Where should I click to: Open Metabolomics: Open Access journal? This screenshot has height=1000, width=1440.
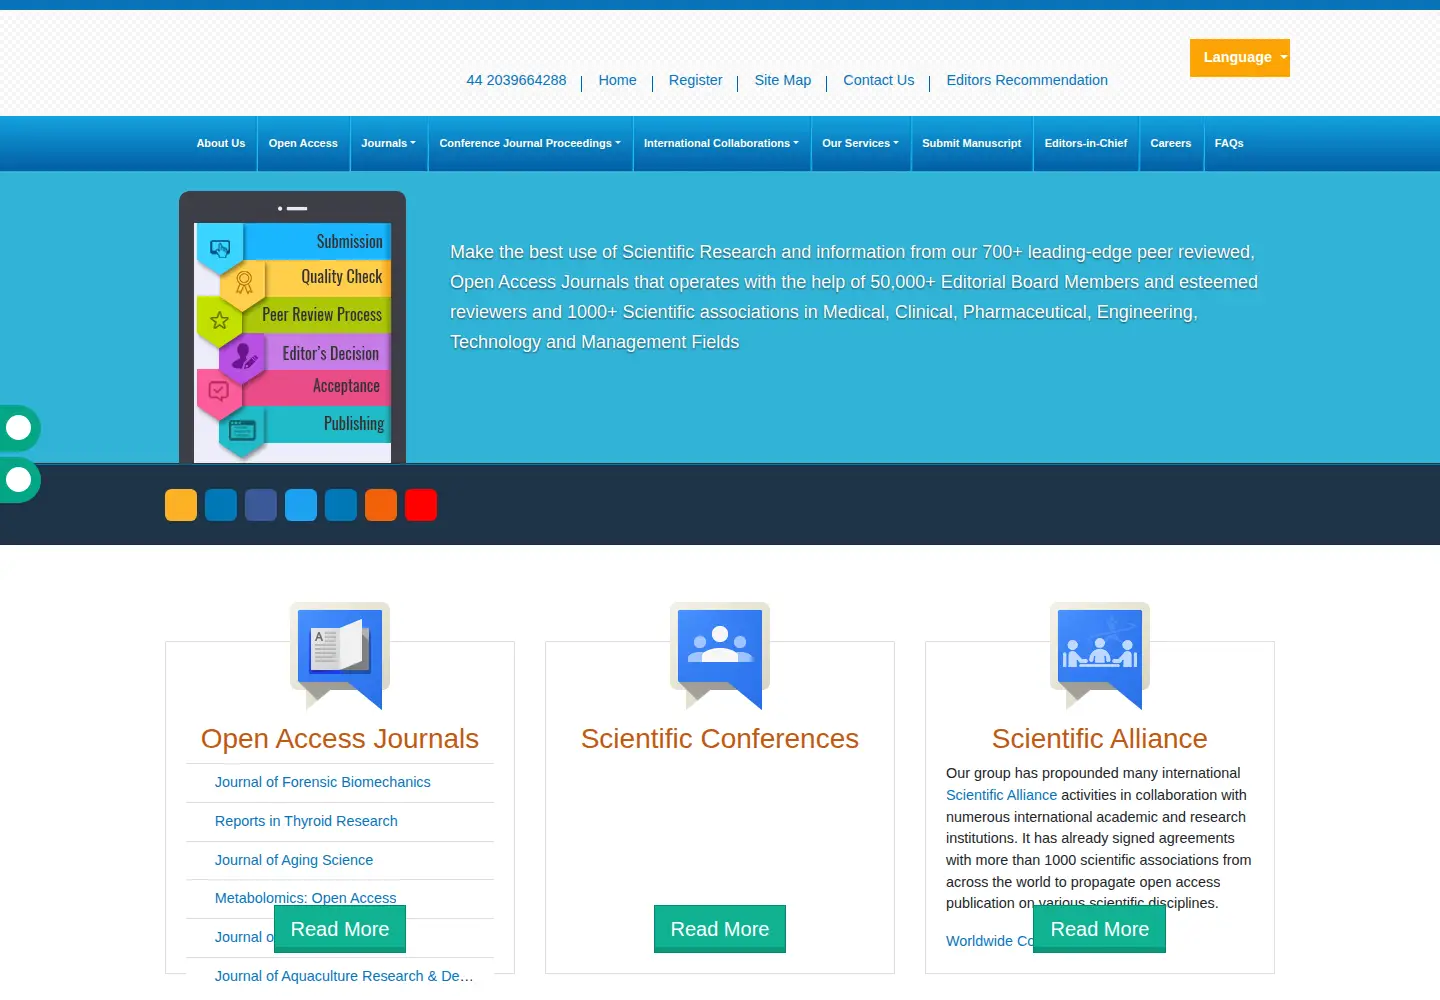point(305,897)
